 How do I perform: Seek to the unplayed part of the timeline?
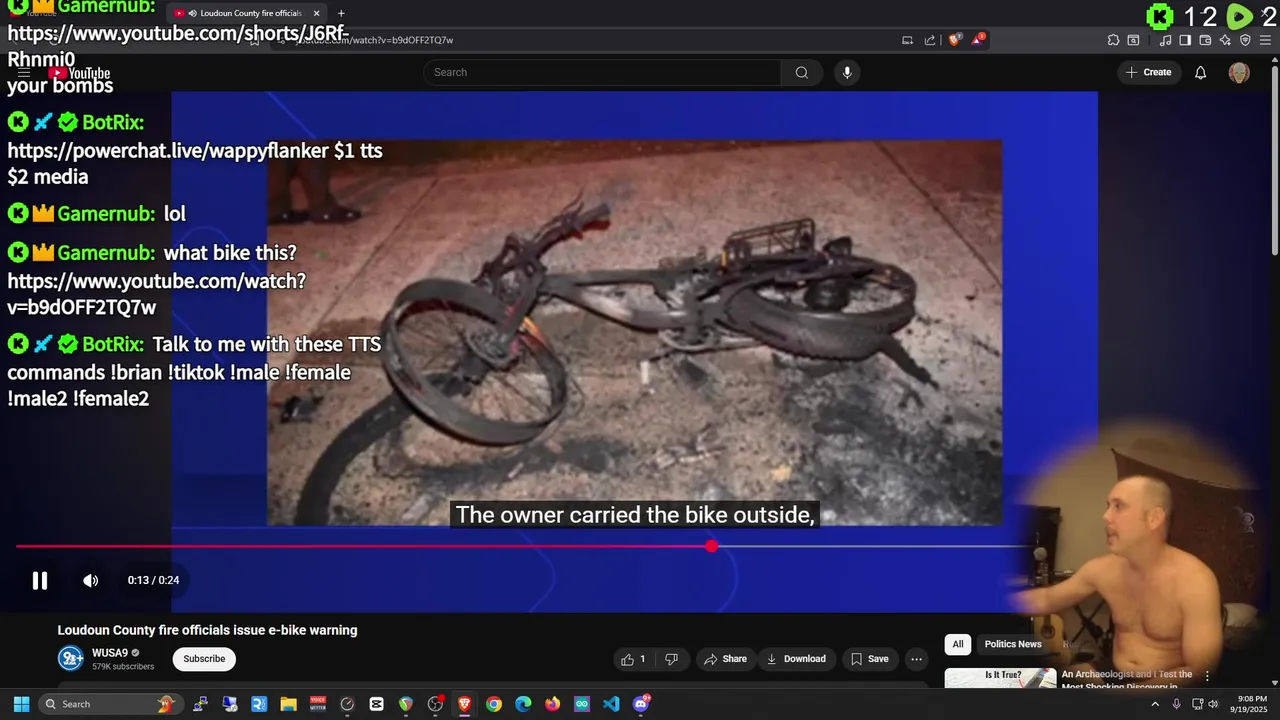click(870, 546)
